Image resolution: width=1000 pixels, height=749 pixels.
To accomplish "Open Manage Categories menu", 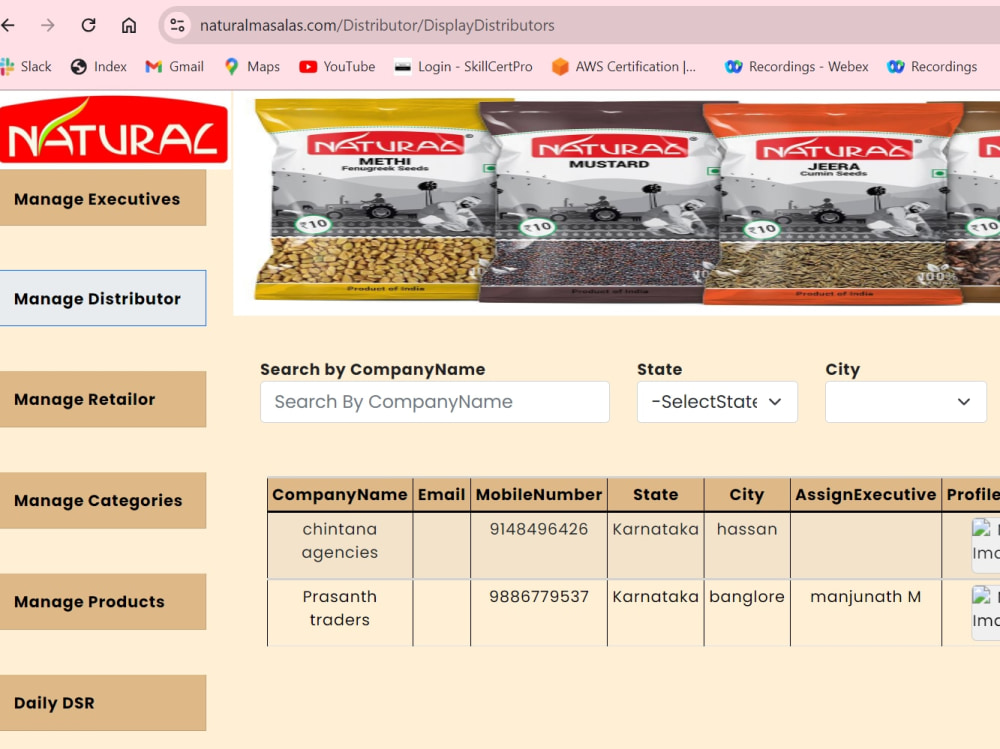I will coord(103,500).
